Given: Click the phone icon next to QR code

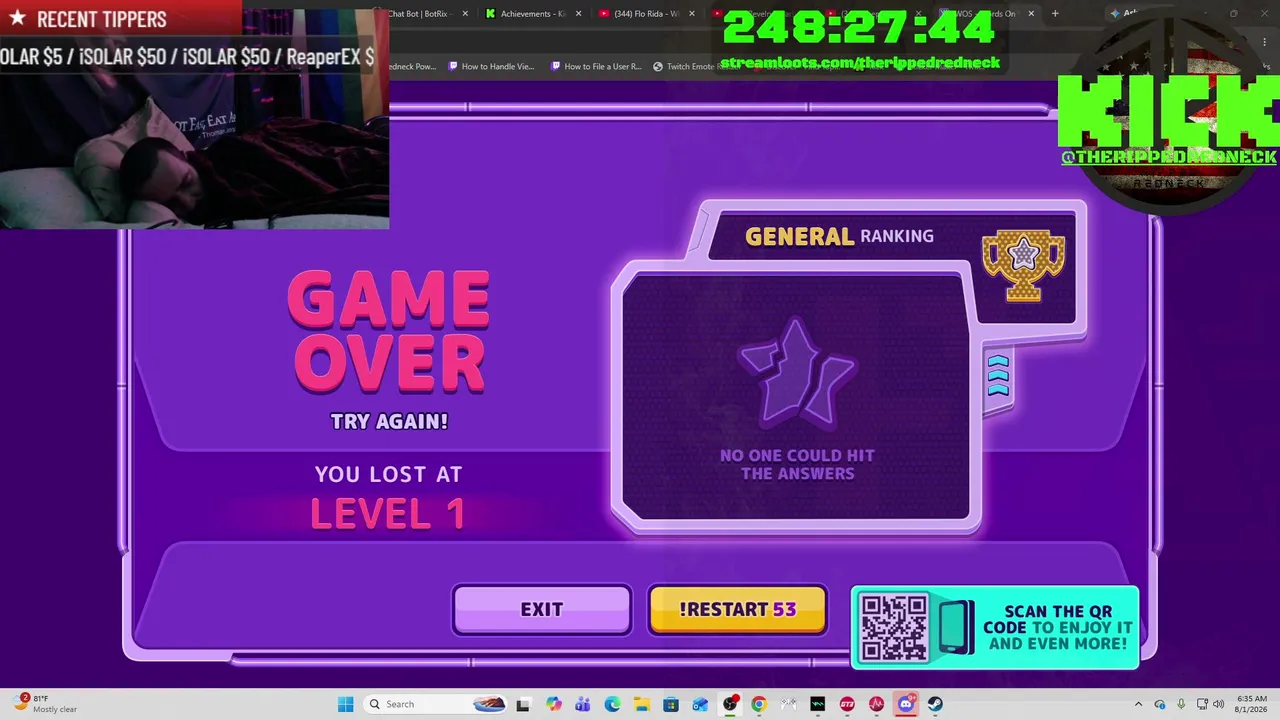Looking at the screenshot, I should [955, 627].
